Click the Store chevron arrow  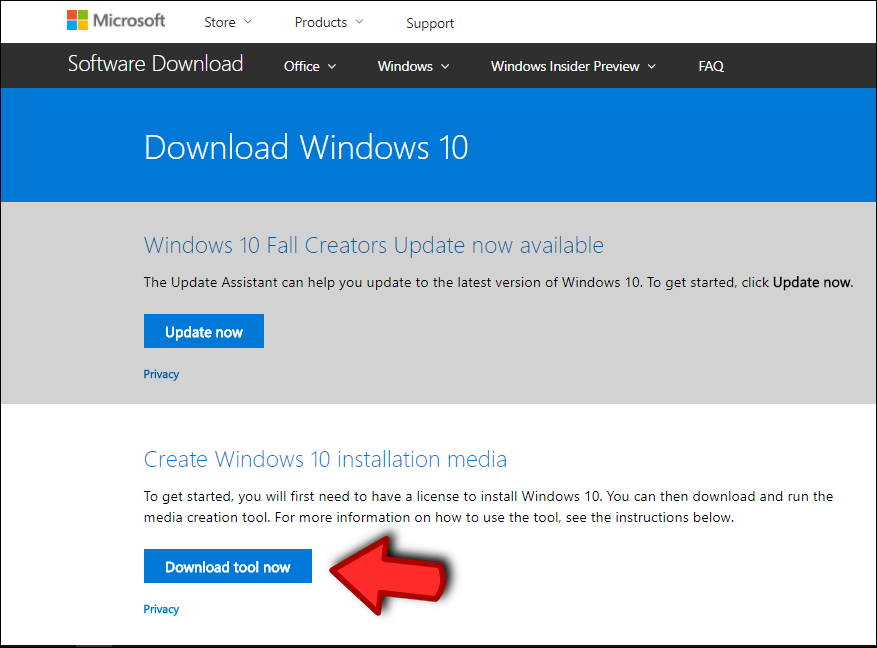(248, 22)
